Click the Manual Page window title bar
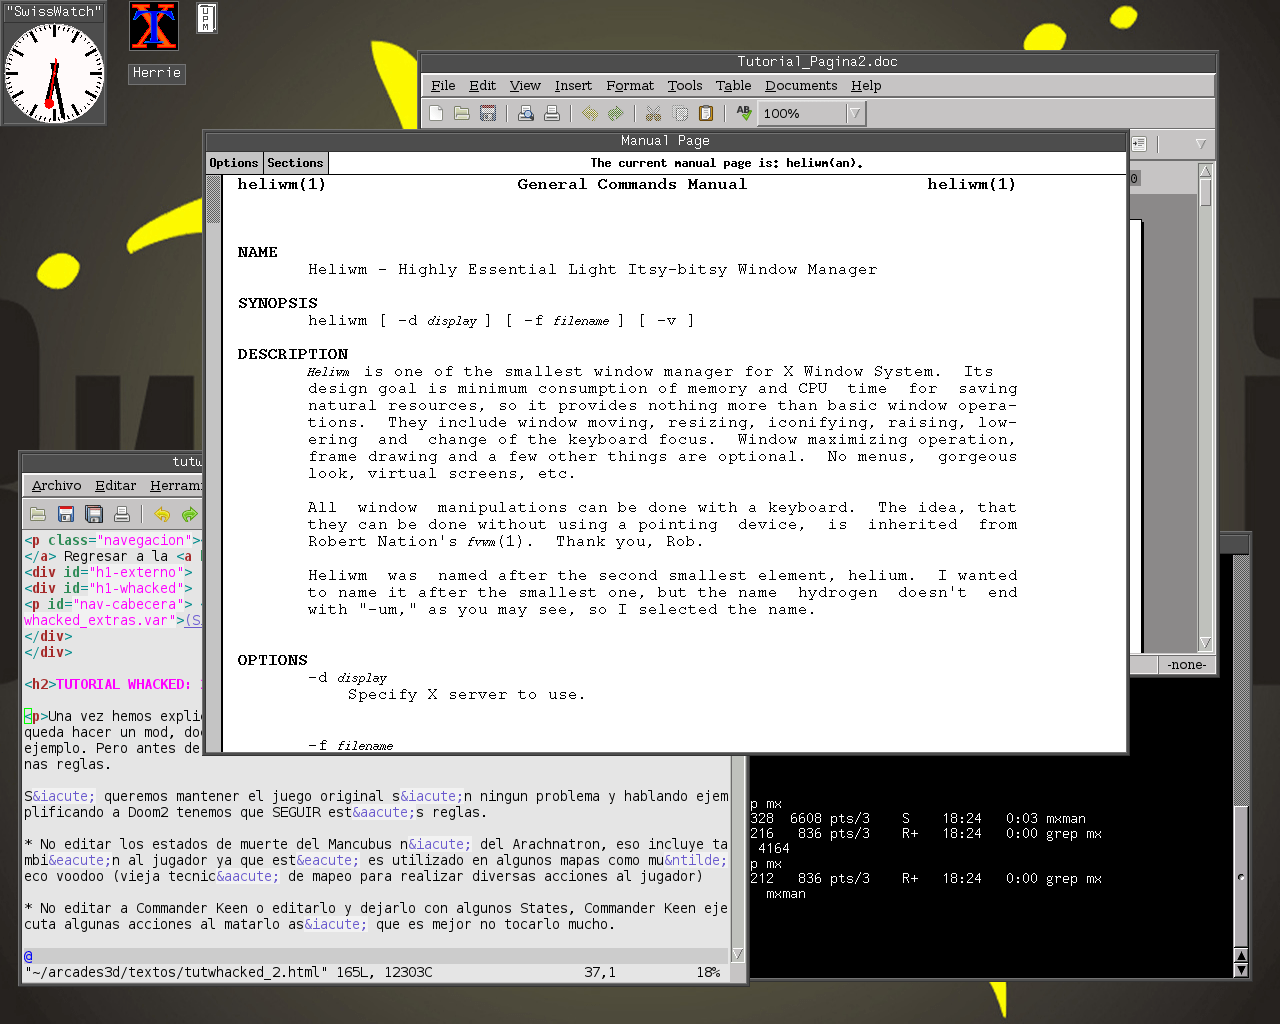1280x1024 pixels. tap(665, 141)
